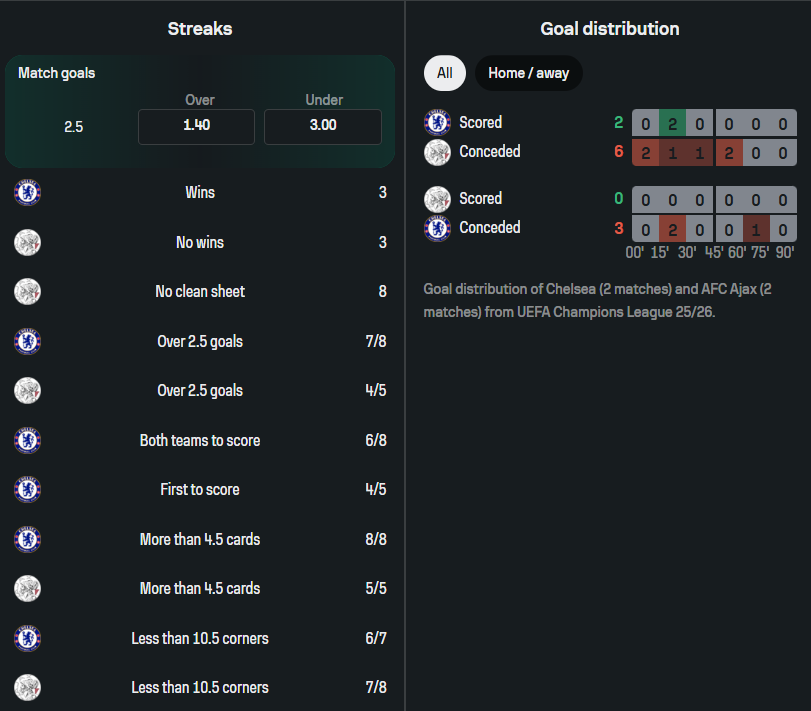Click Ajax crest in the top Conceded row

tap(438, 152)
